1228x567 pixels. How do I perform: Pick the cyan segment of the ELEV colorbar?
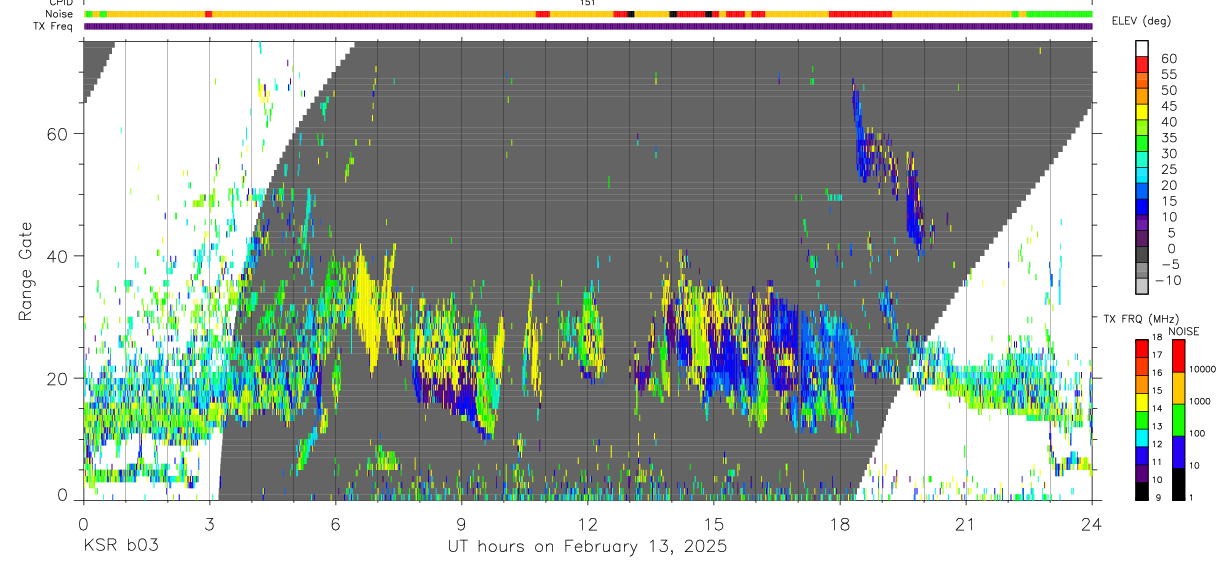click(x=1143, y=176)
